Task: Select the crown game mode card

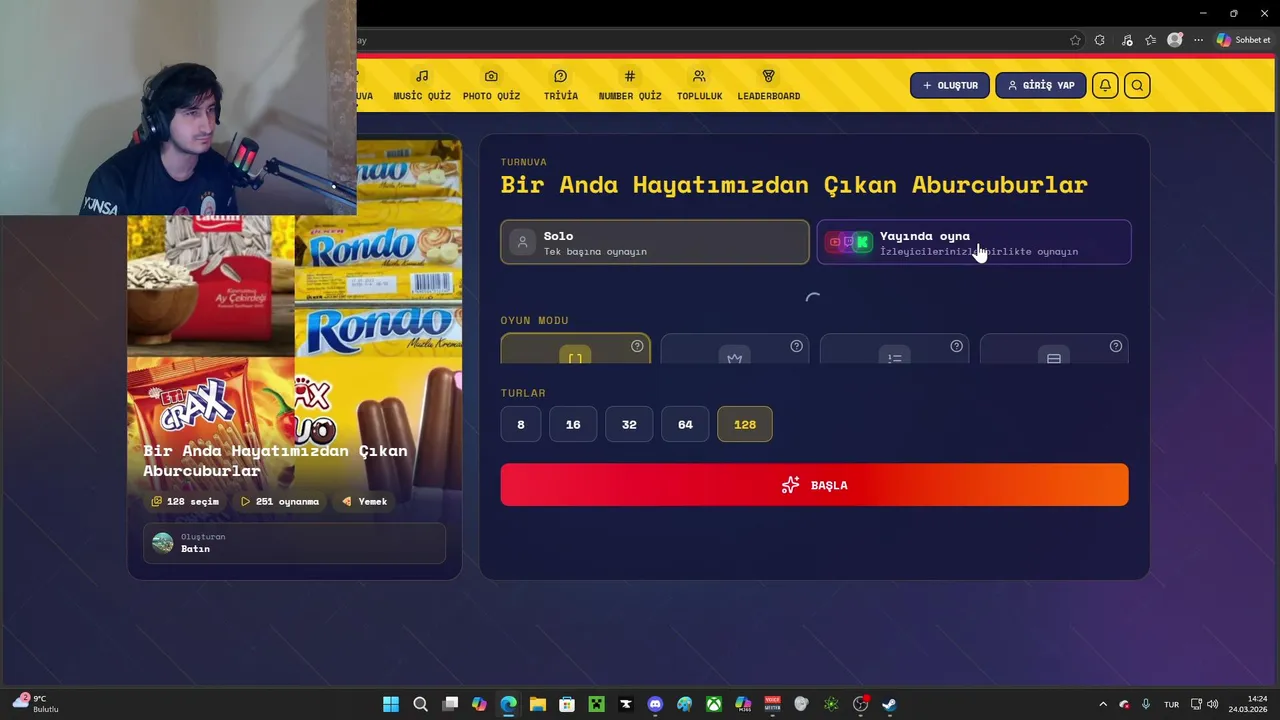Action: coord(734,349)
